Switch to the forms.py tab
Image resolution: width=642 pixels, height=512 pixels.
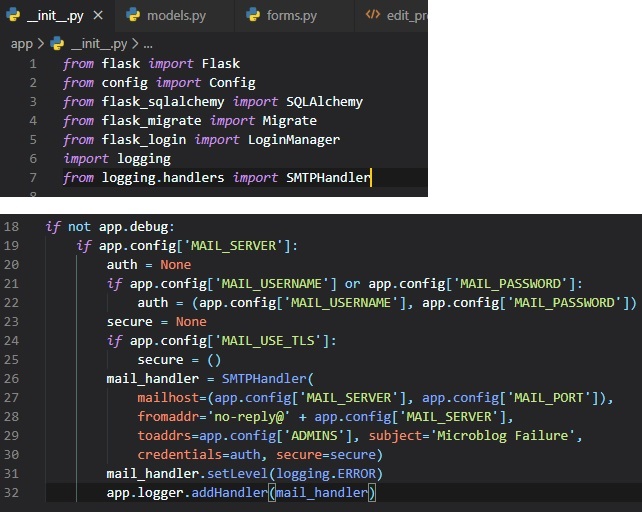(x=291, y=15)
